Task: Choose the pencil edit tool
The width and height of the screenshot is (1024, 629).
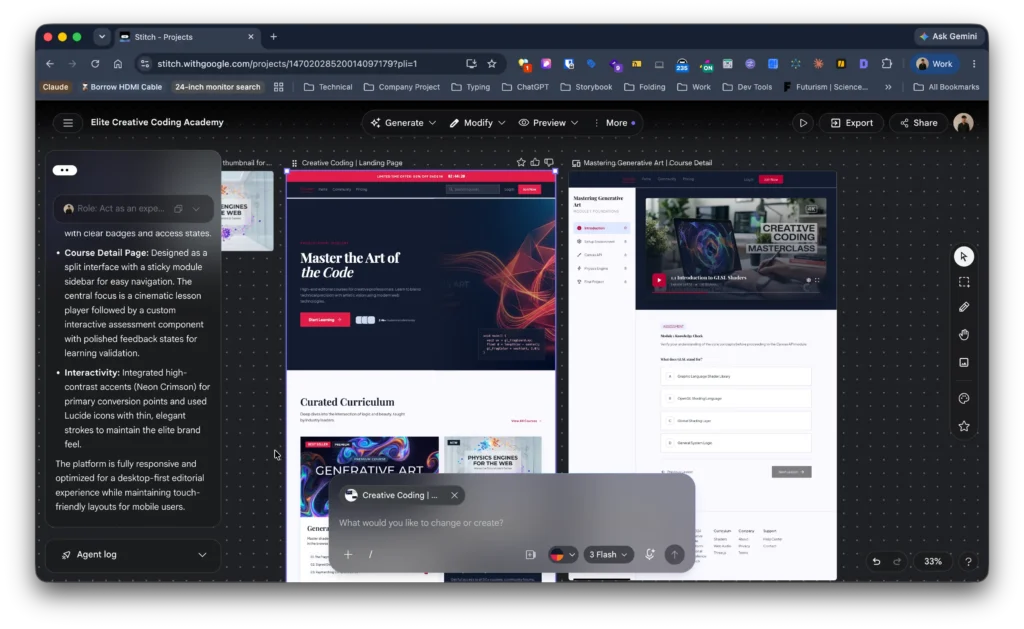Action: click(x=963, y=307)
